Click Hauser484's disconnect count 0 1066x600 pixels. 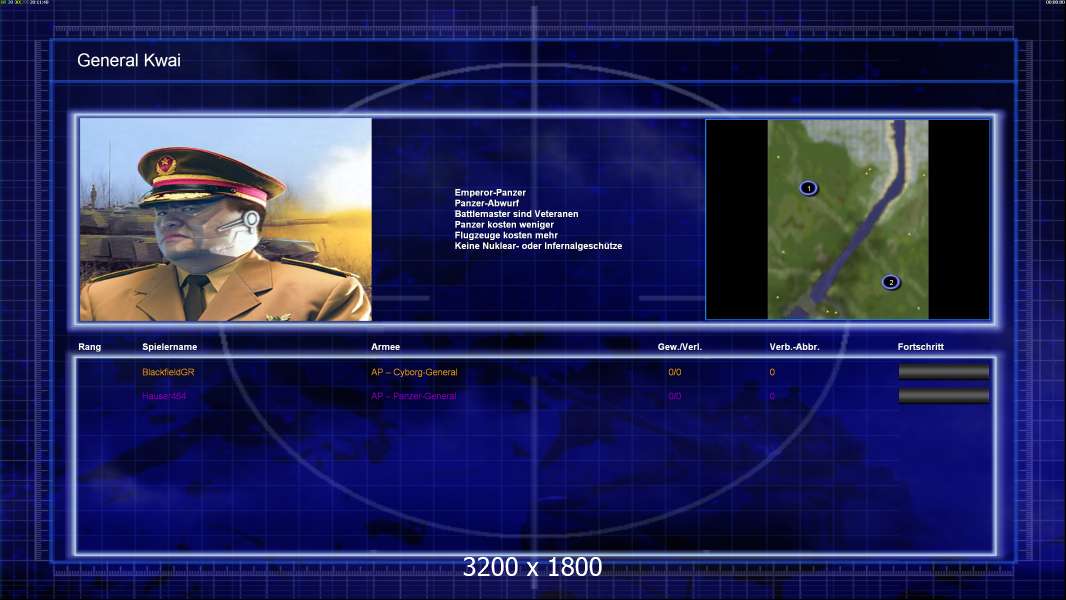[772, 396]
